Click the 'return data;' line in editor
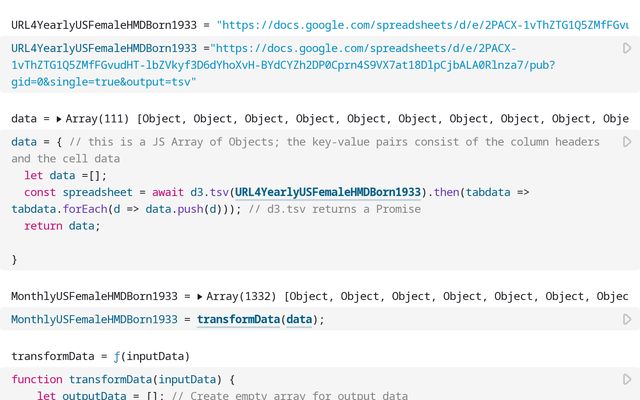Viewport: 640px width, 400px height. click(x=62, y=226)
